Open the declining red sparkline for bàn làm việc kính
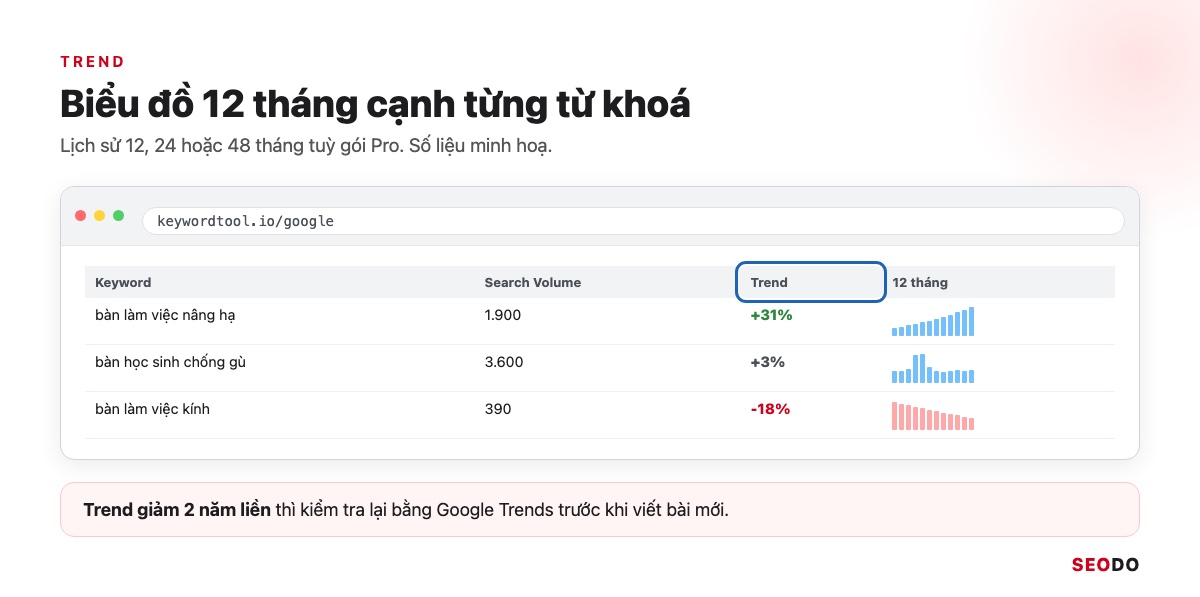The image size is (1200, 597). click(x=933, y=415)
